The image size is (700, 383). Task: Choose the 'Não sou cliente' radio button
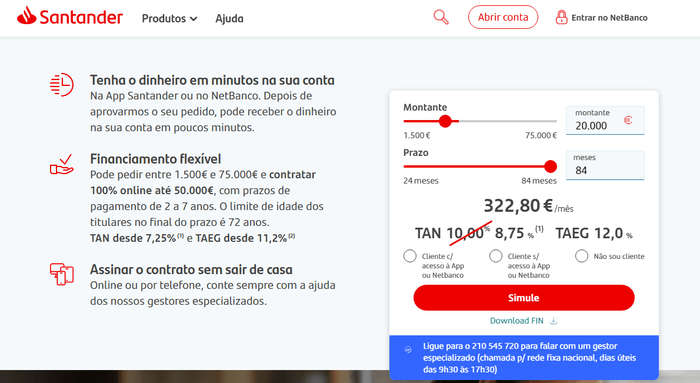pyautogui.click(x=581, y=256)
